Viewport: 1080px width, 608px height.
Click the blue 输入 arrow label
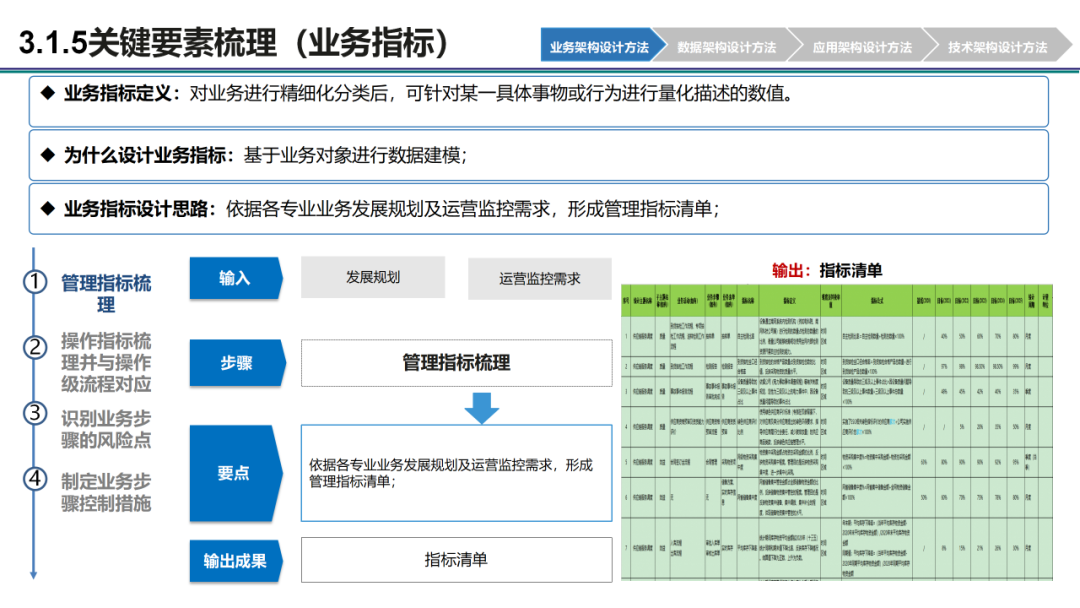pos(236,278)
